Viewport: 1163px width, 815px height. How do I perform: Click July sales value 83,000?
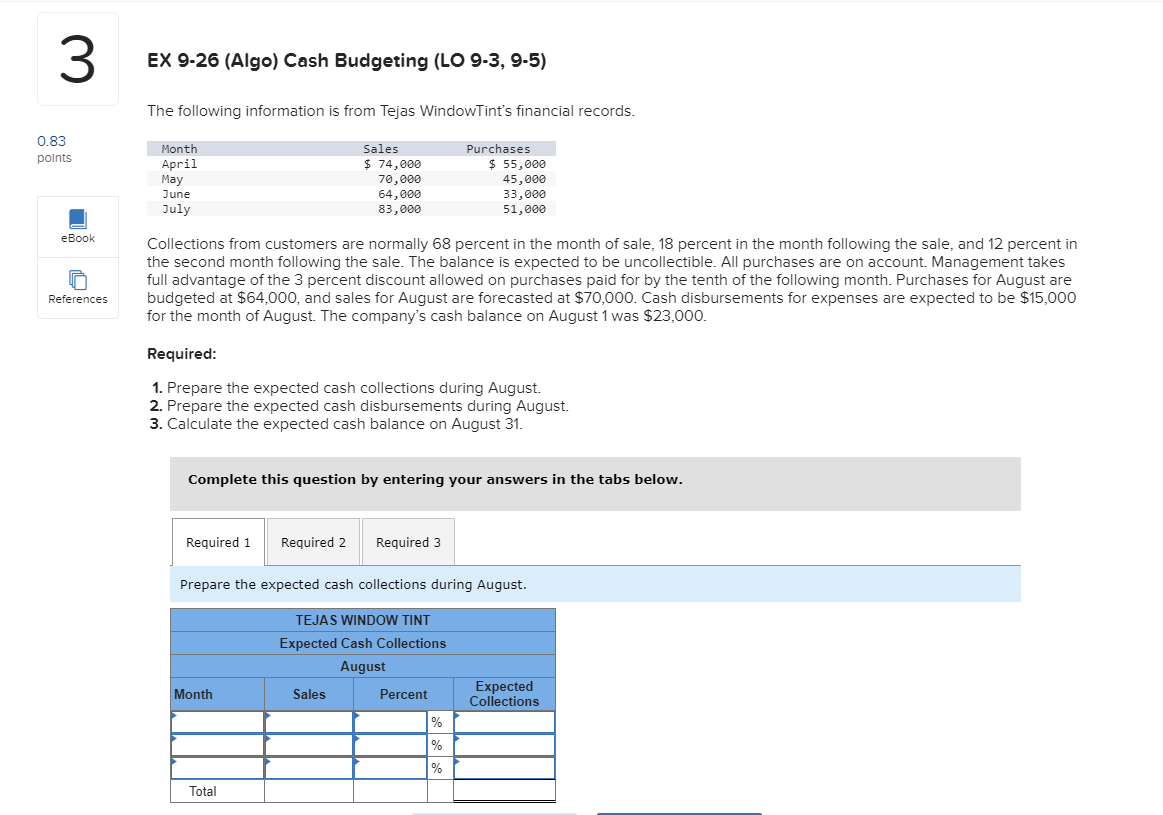coord(399,209)
